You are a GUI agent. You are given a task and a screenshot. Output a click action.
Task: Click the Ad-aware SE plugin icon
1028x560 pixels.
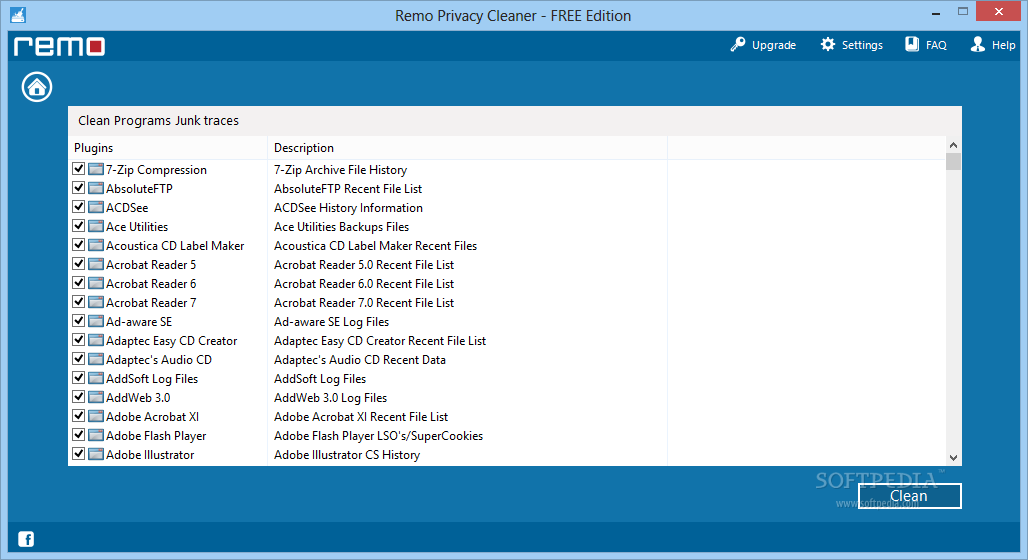pos(96,321)
